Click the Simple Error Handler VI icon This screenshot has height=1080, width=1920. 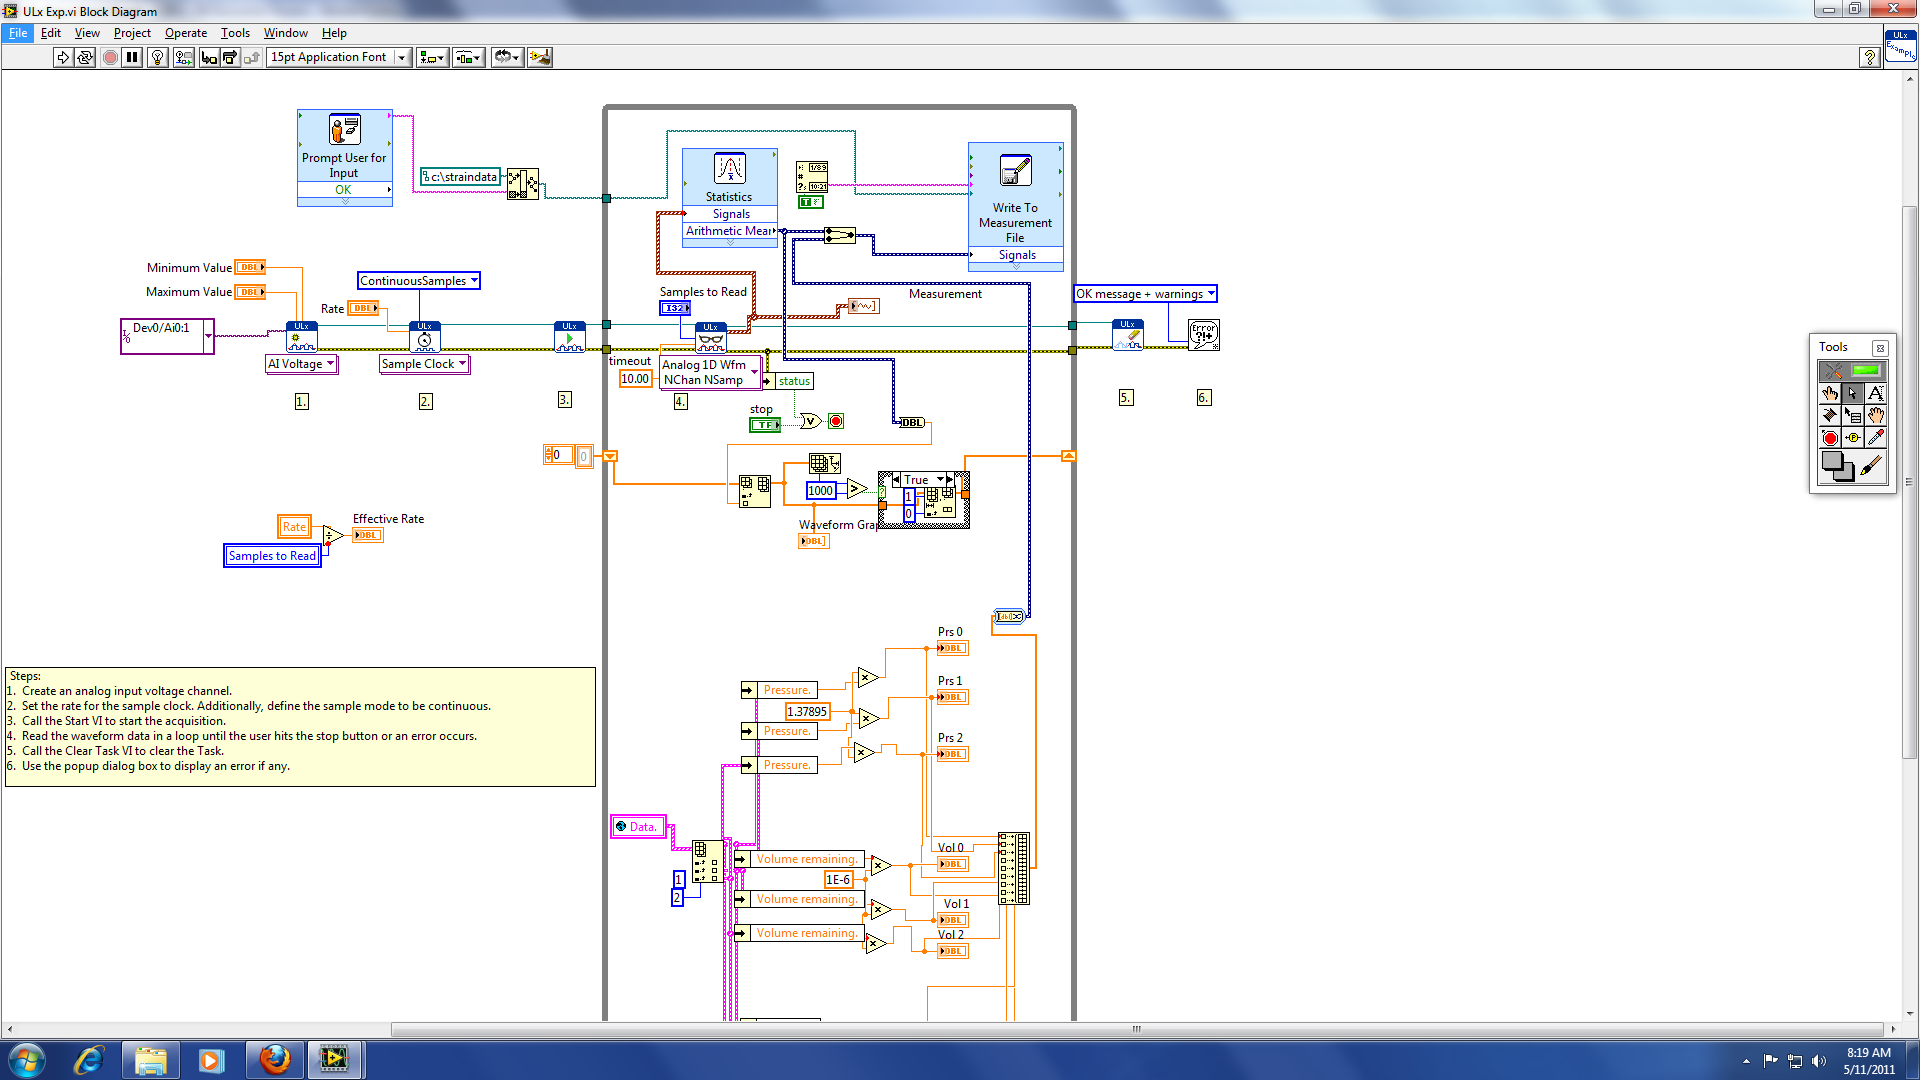[x=1203, y=334]
